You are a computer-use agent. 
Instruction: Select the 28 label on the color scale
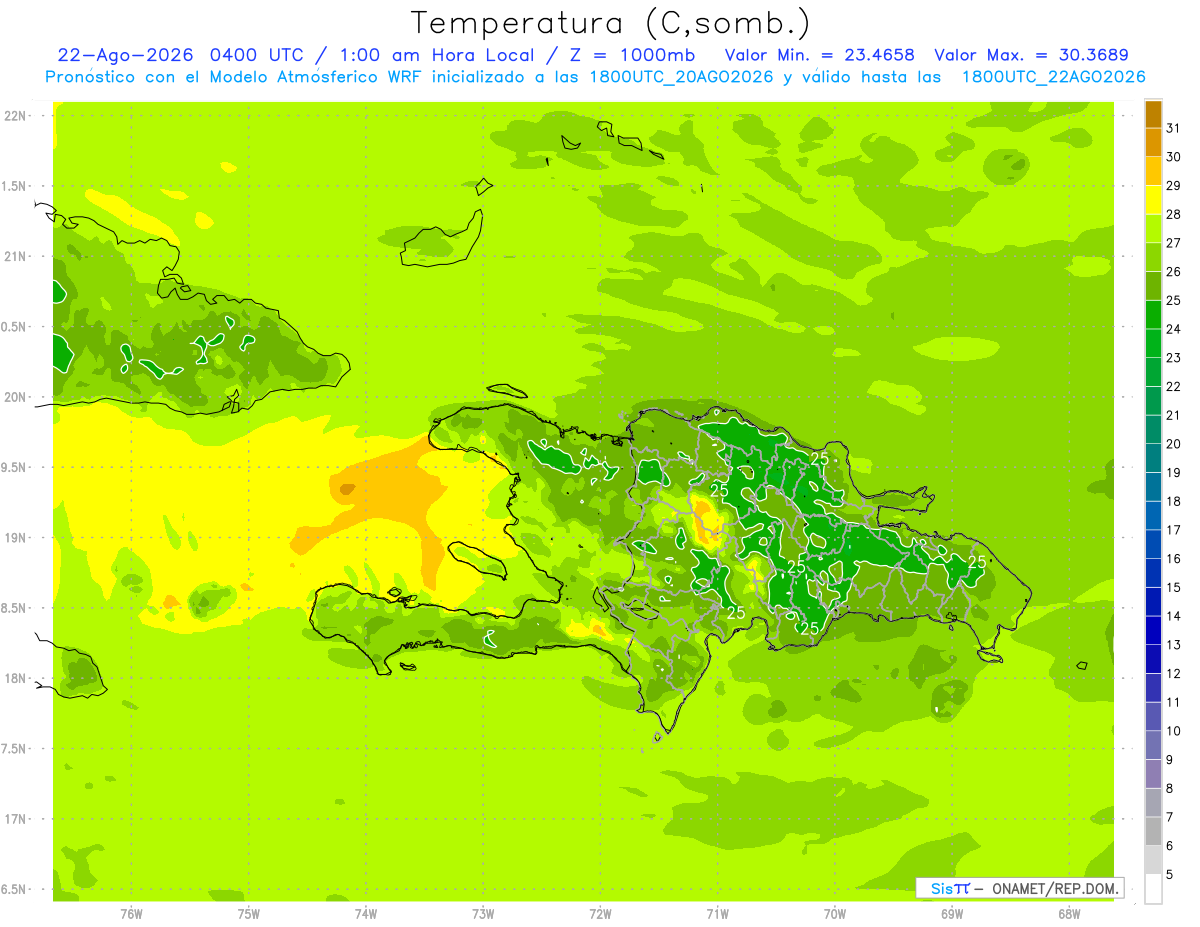(1173, 214)
